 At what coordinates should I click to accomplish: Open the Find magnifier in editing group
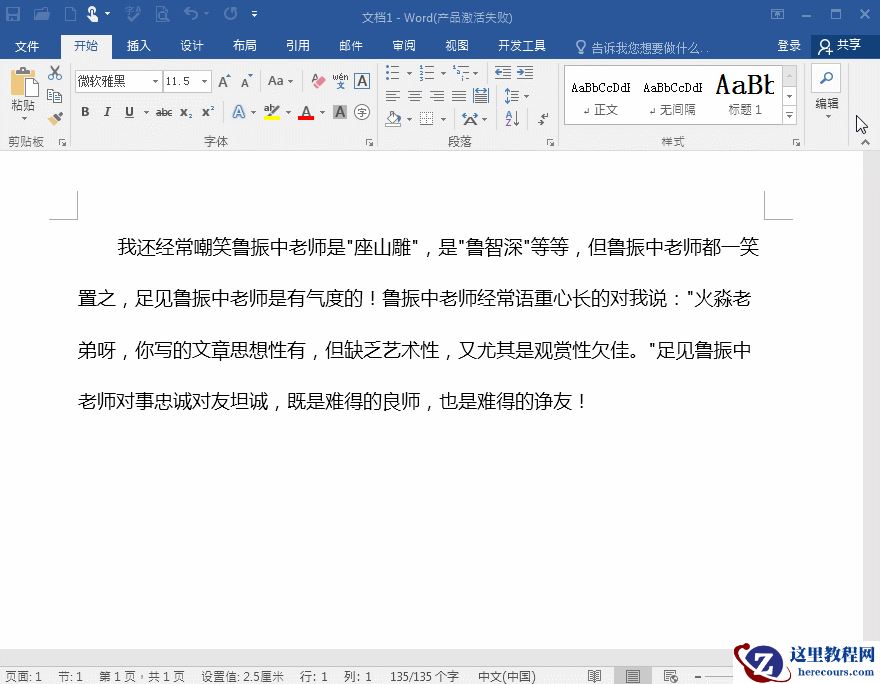tap(826, 78)
